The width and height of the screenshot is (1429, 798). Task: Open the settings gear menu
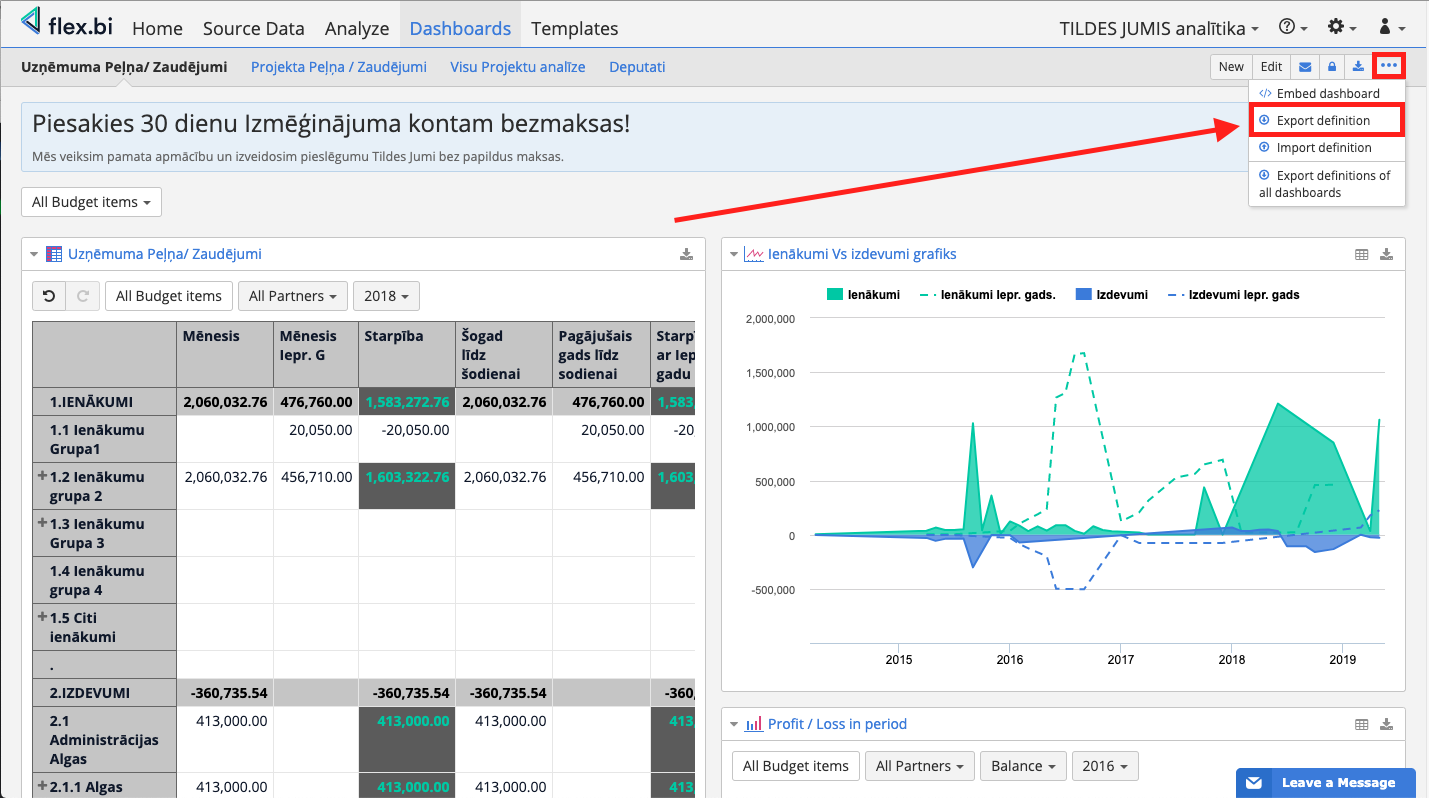(x=1341, y=27)
